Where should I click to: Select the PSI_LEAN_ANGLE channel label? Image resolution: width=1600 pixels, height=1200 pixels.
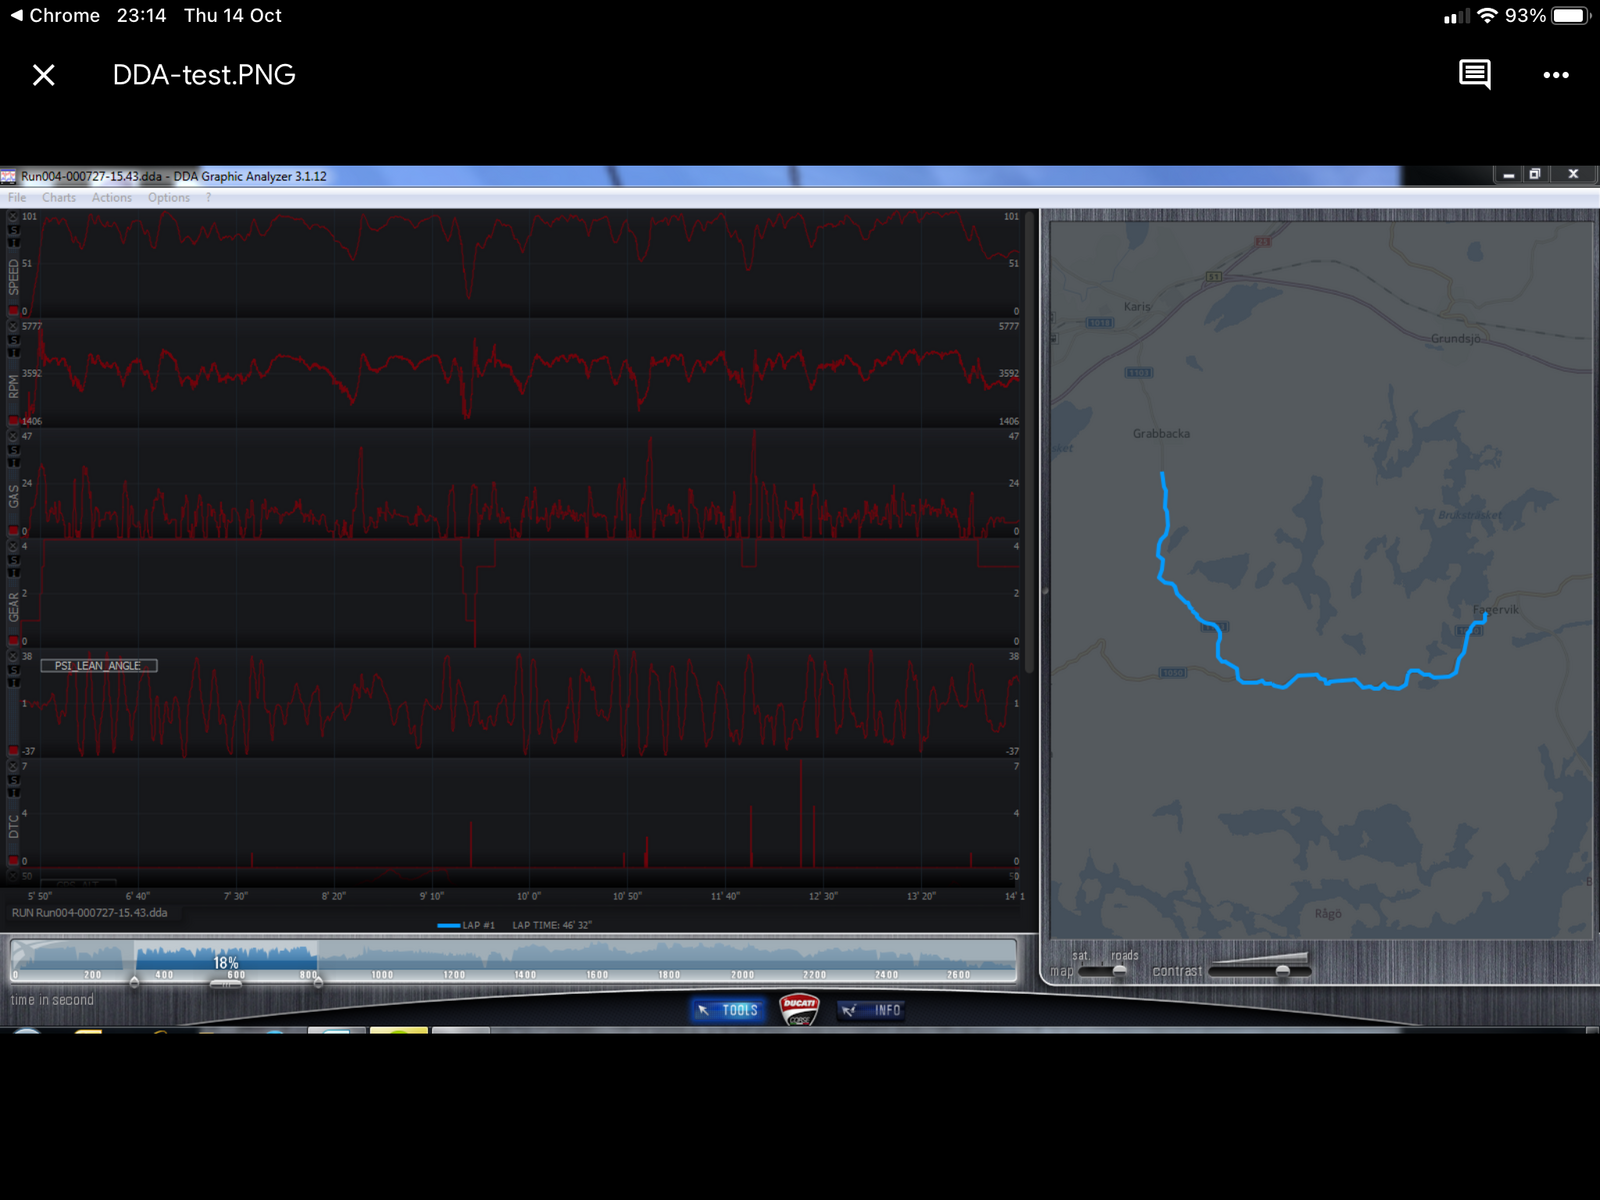(98, 666)
